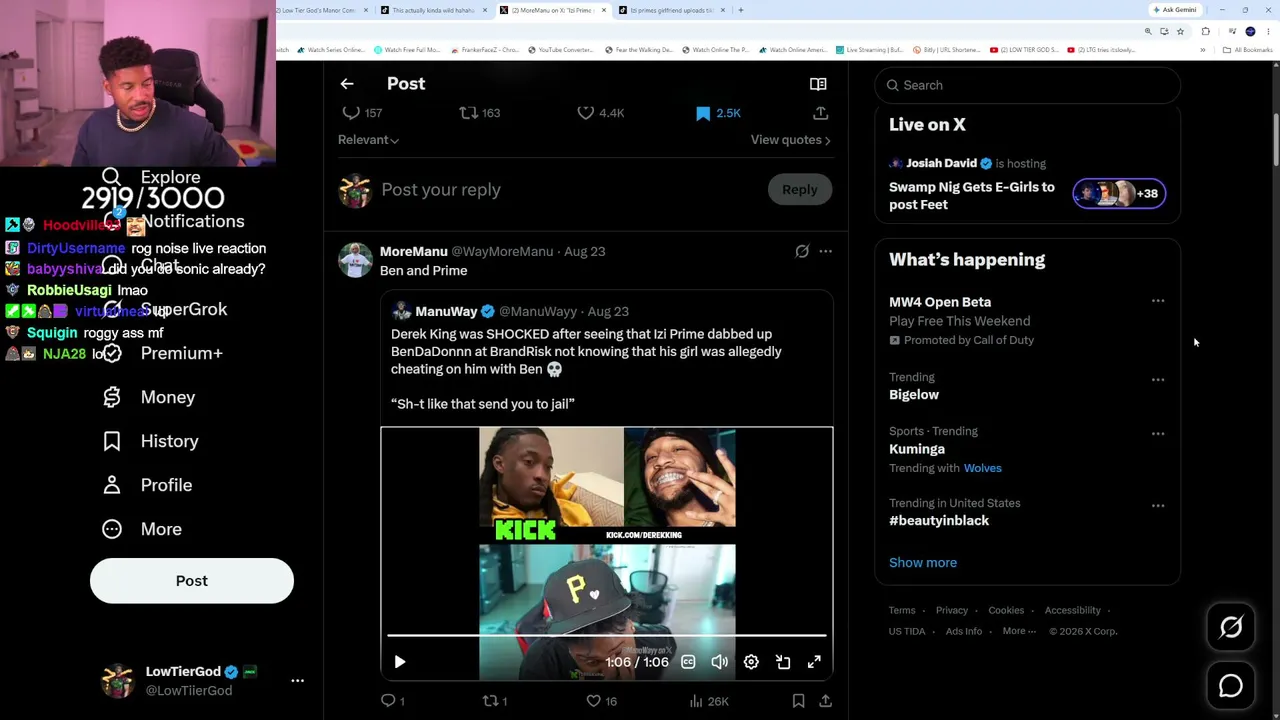Open more options for MW4 Open Beta trend

pos(1158,301)
